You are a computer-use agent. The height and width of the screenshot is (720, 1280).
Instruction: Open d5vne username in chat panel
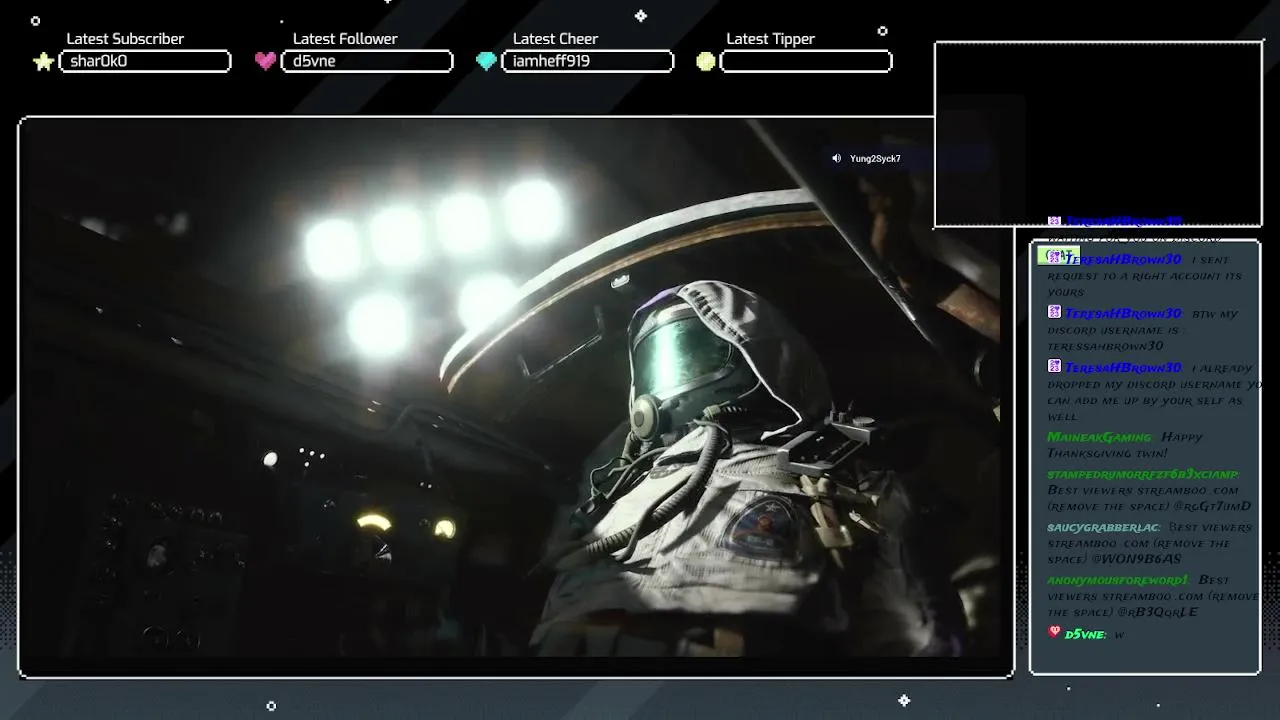[1085, 634]
